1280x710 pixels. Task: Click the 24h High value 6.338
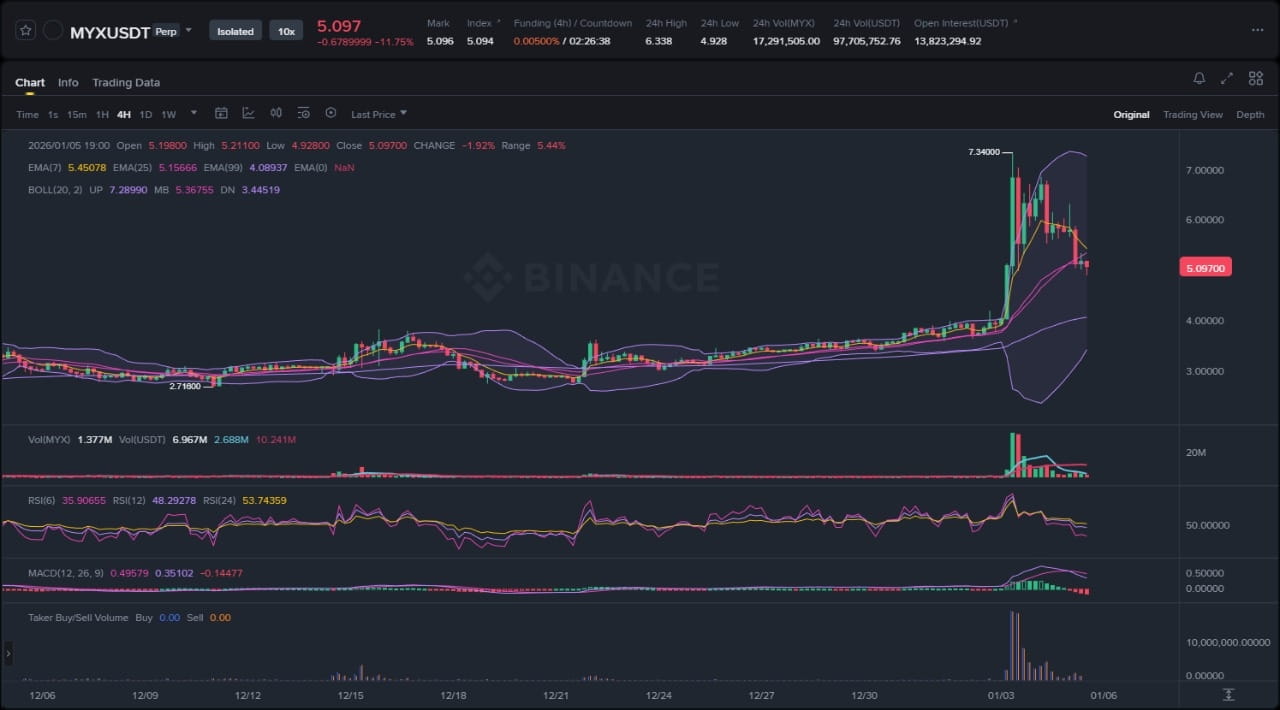click(x=658, y=41)
